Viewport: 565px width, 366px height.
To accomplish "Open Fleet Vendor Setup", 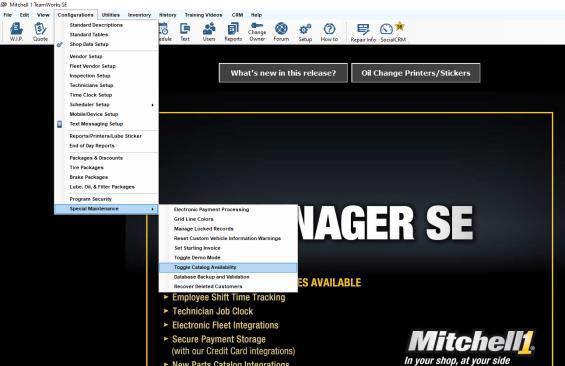I will (x=106, y=66).
